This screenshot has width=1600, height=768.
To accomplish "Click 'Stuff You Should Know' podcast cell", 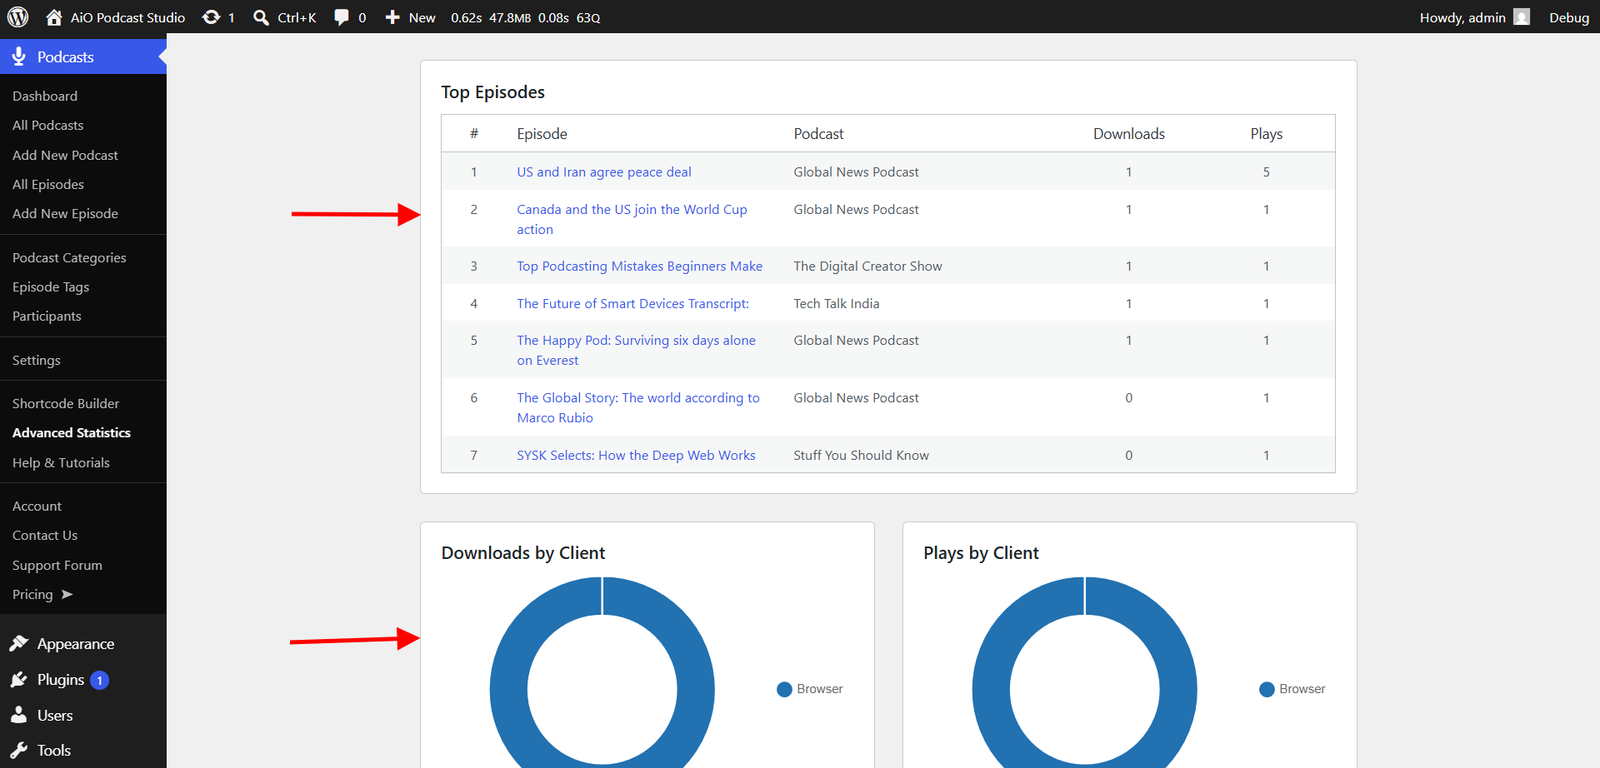I will coord(861,455).
